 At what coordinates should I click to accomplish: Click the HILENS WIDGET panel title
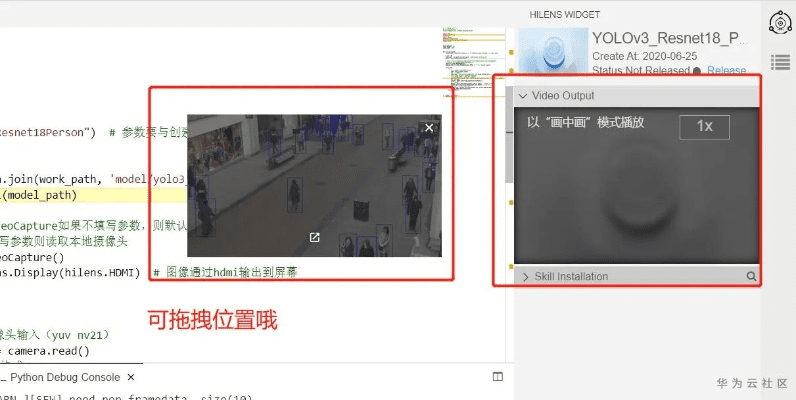(565, 15)
